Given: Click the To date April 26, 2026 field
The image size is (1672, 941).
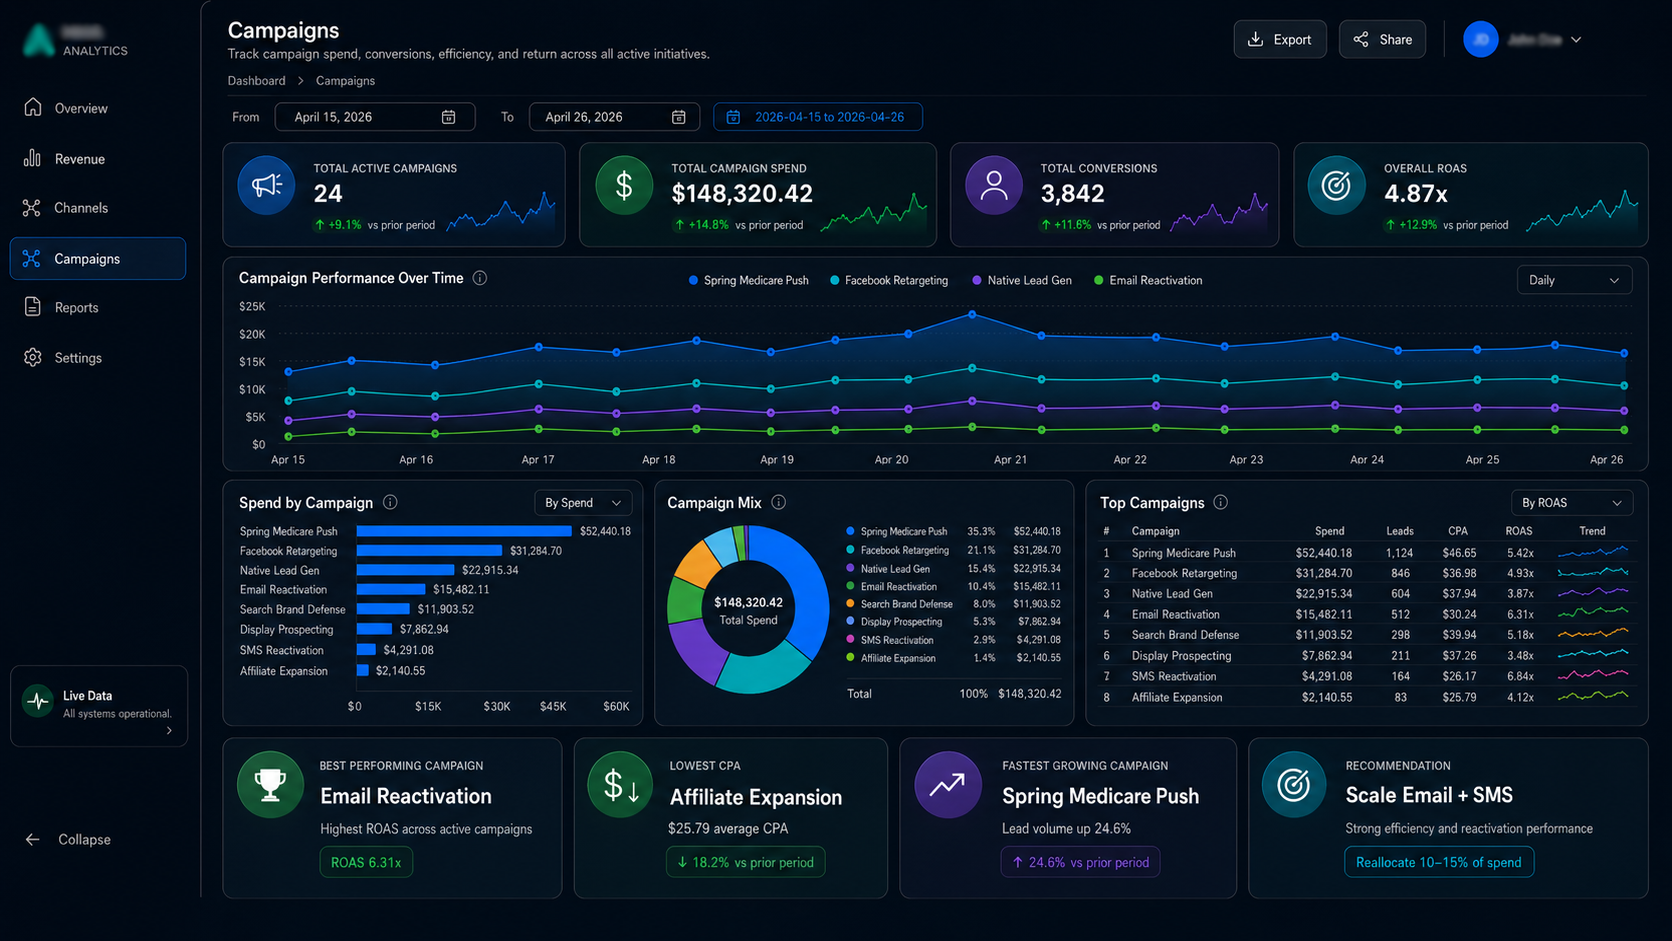Looking at the screenshot, I should pyautogui.click(x=614, y=117).
